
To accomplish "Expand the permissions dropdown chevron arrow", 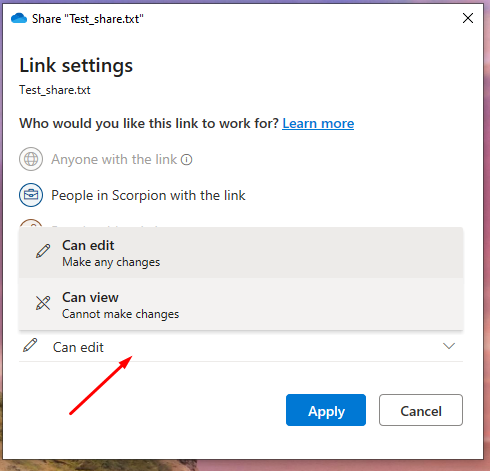I will click(449, 346).
